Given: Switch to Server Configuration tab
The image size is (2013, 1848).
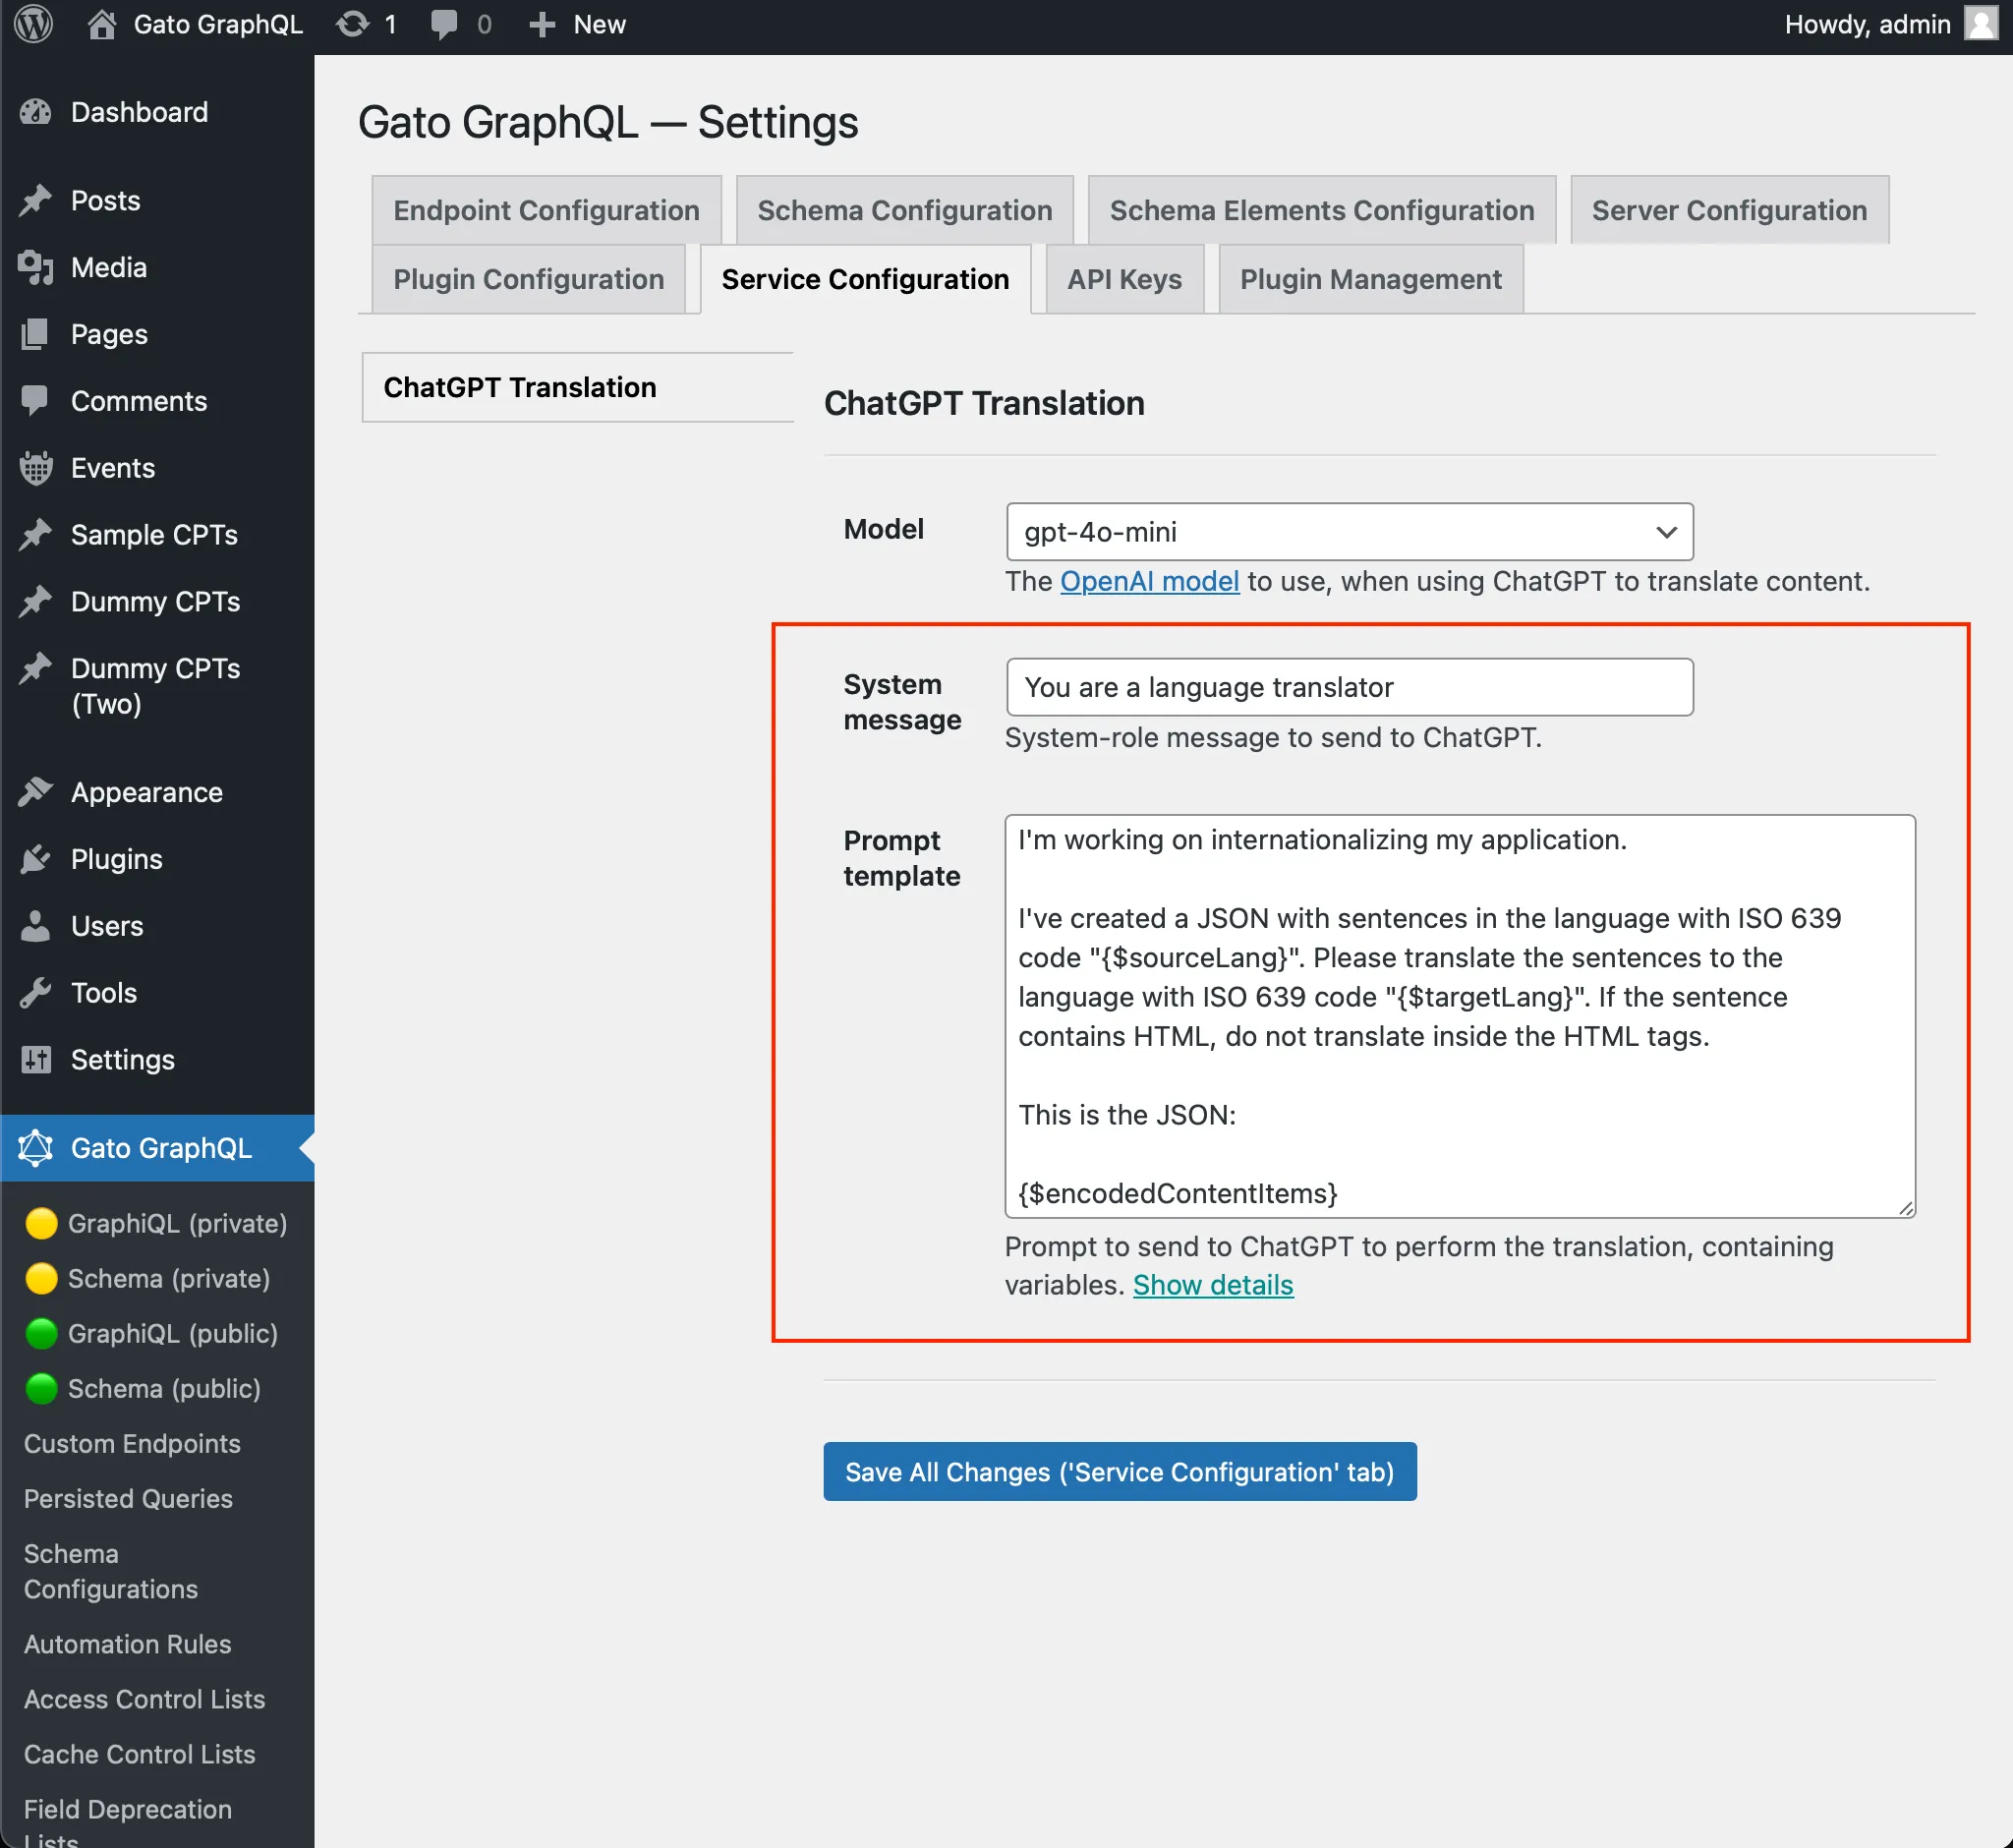Looking at the screenshot, I should tap(1729, 210).
